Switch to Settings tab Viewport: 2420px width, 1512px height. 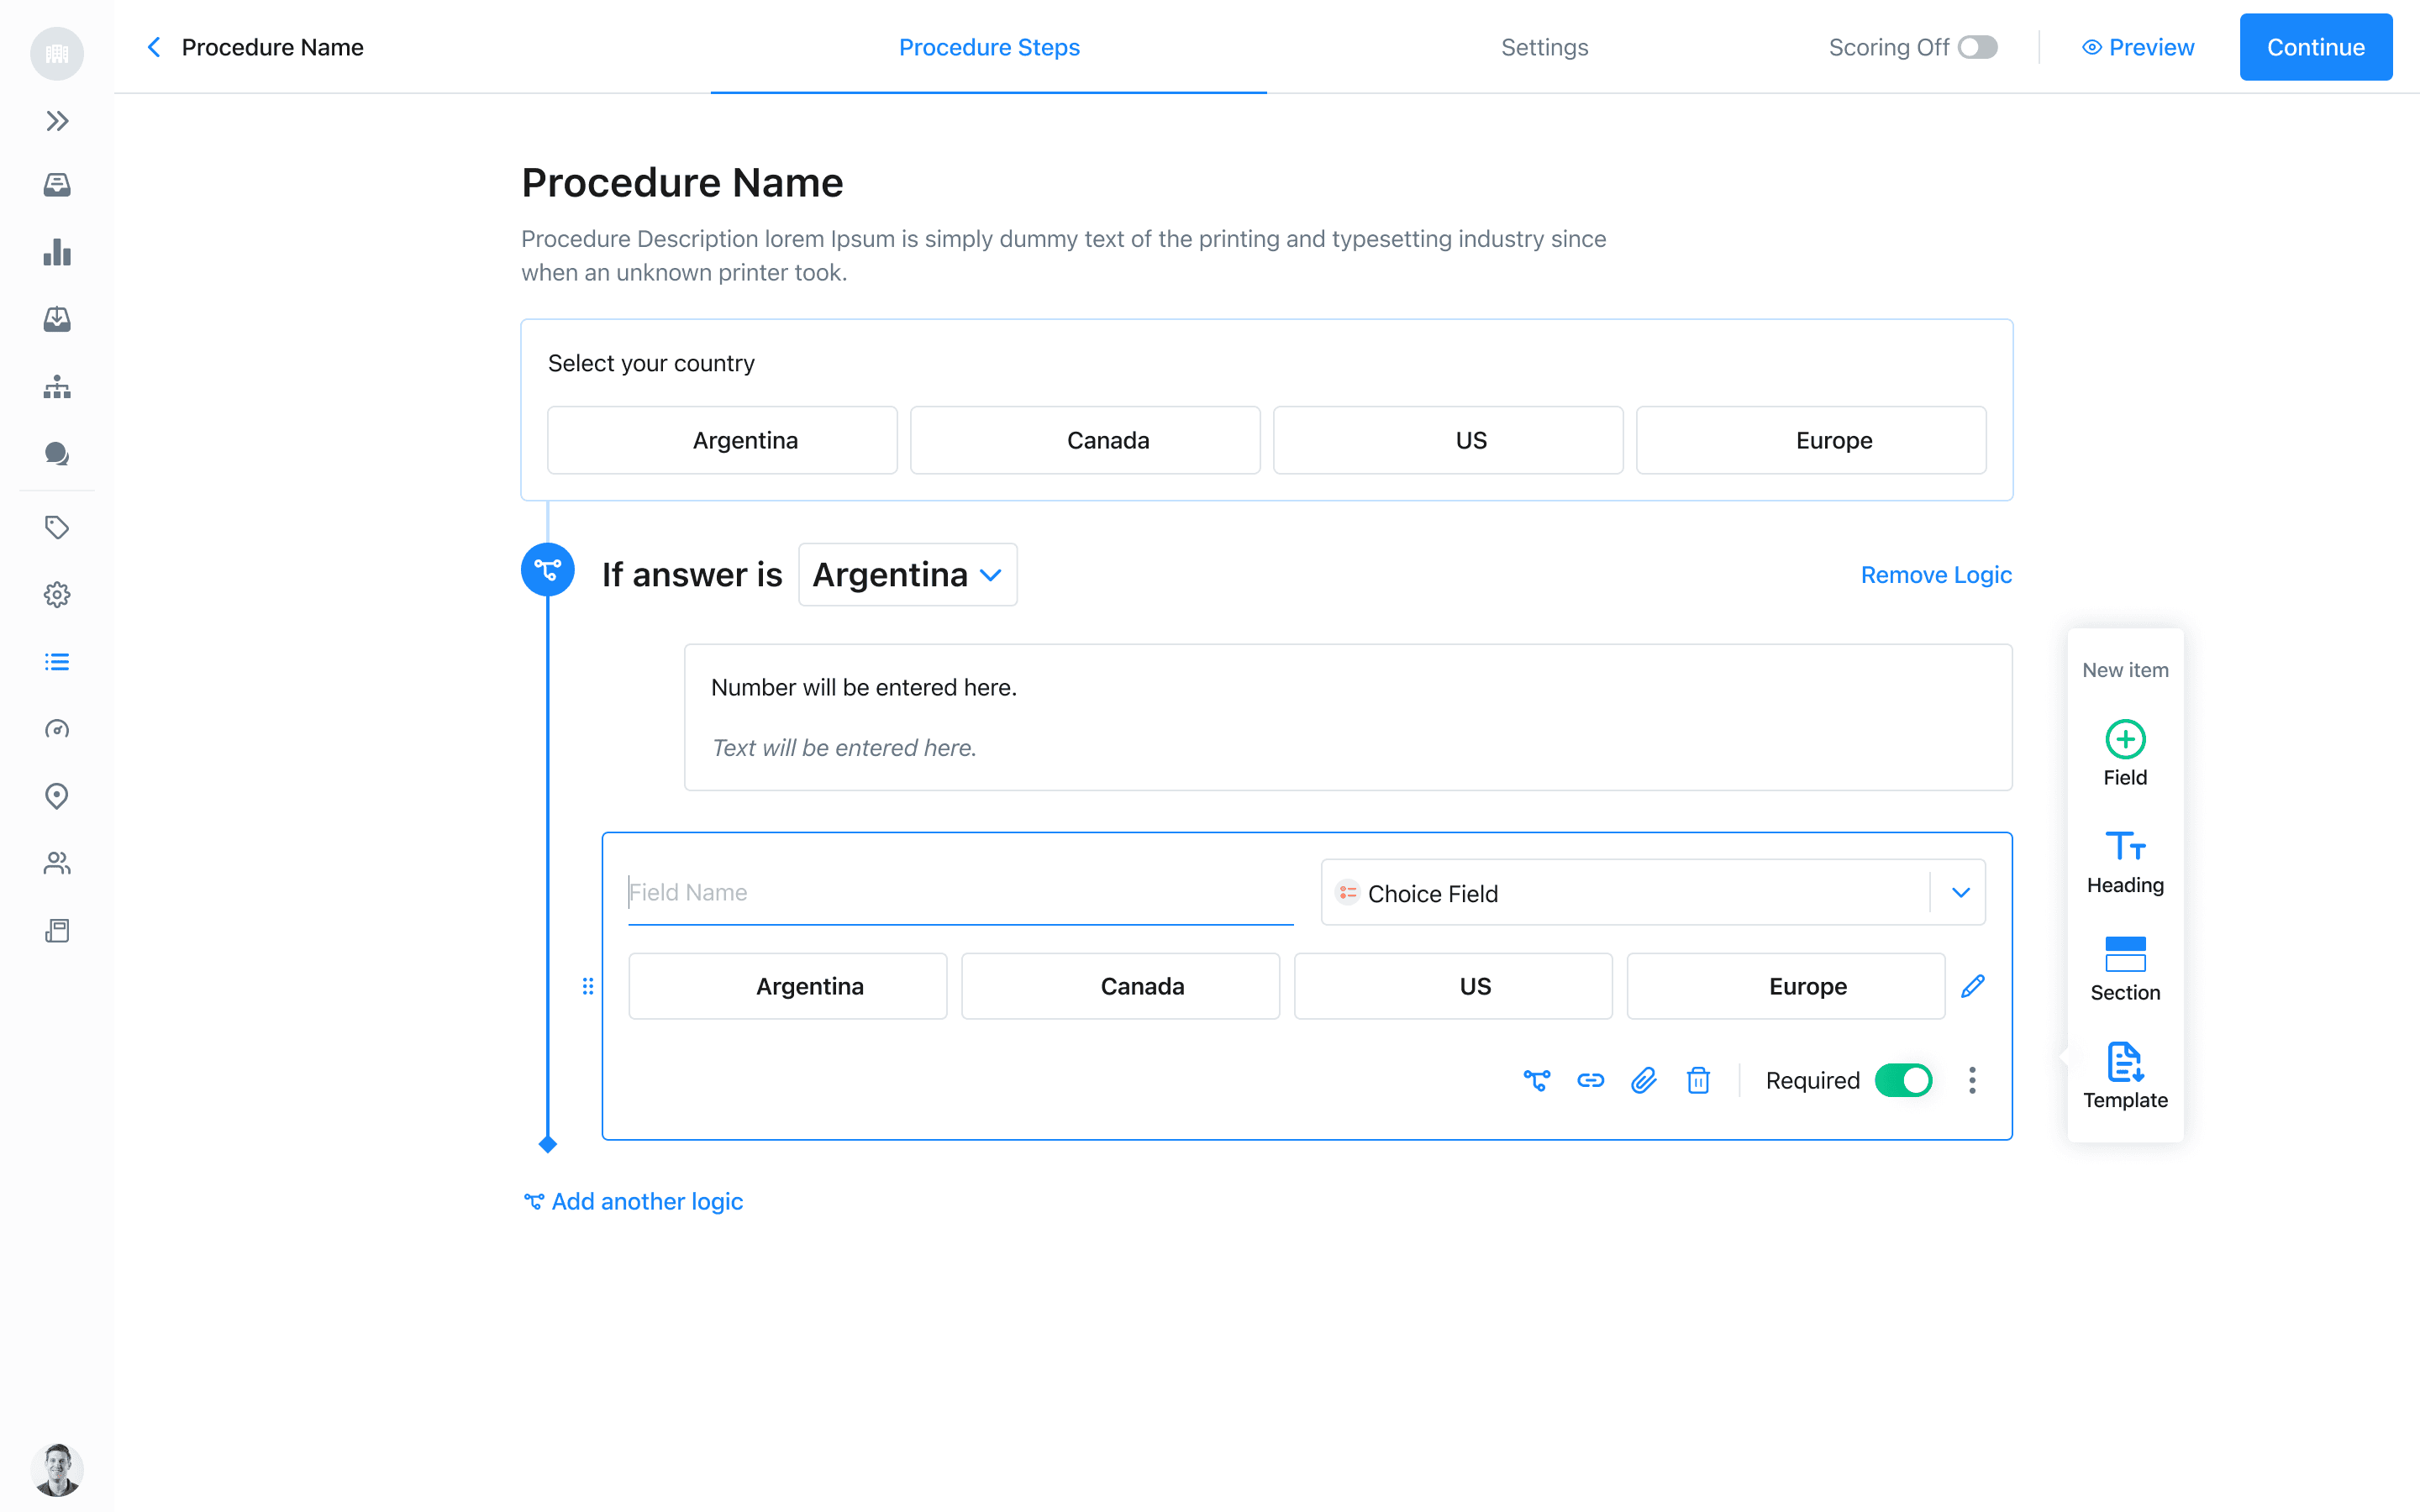click(x=1544, y=47)
